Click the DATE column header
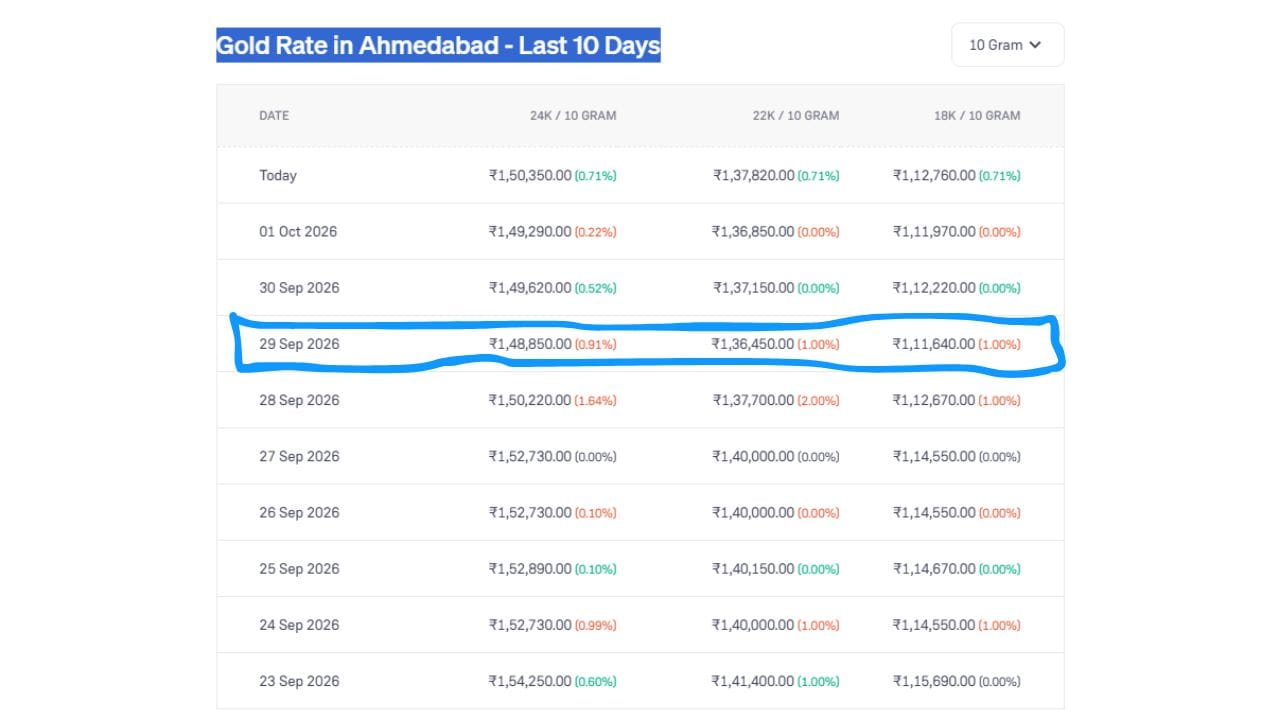This screenshot has width=1280, height=720. (x=274, y=116)
